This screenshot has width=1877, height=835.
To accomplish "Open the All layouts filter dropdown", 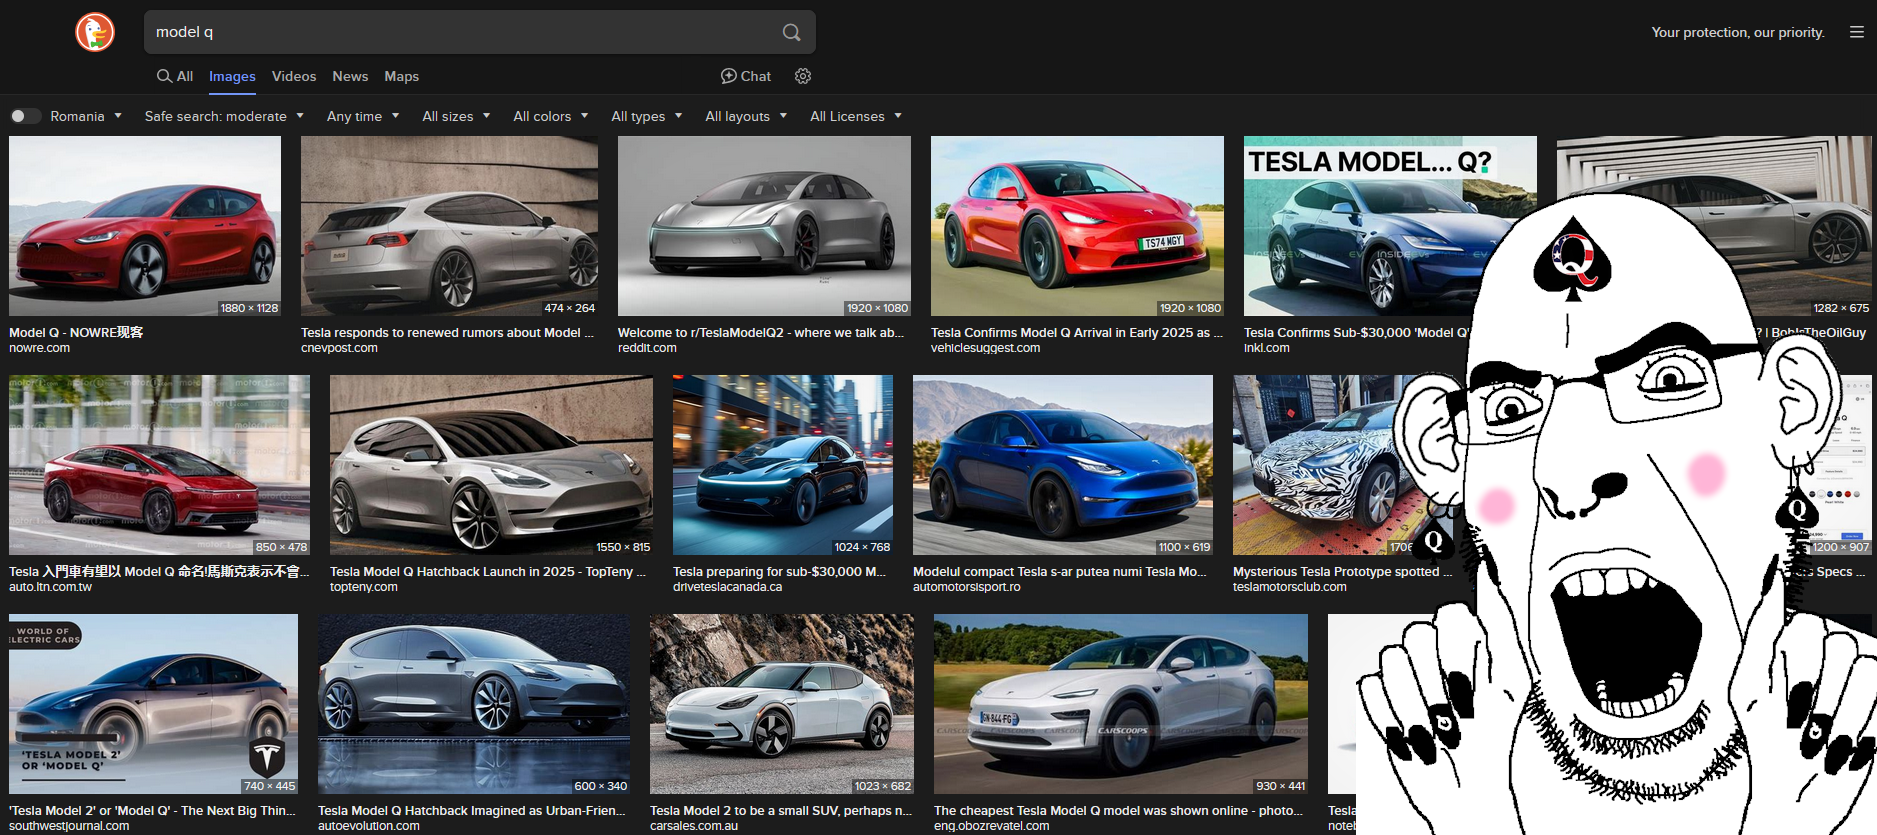I will 746,116.
